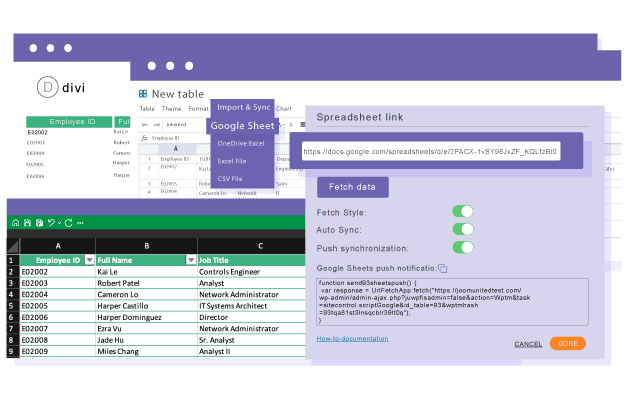This screenshot has height=396, width=630.
Task: Click the E02009 cell in Excel
Action: [x=58, y=351]
